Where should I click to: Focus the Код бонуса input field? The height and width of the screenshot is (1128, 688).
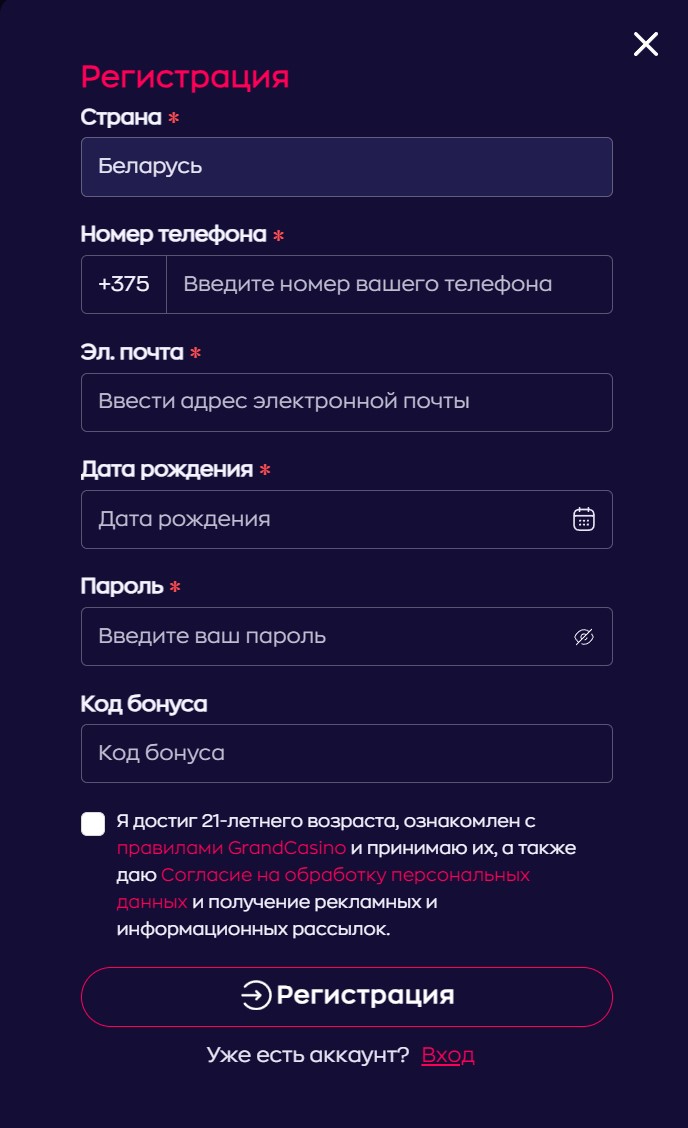(346, 753)
